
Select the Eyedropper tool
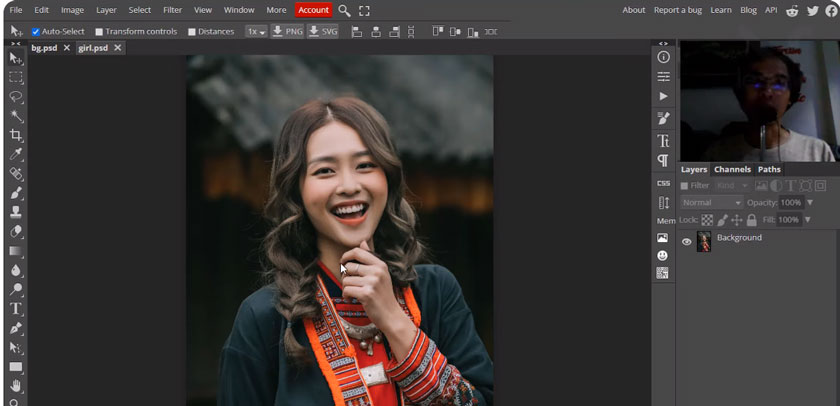[16, 154]
